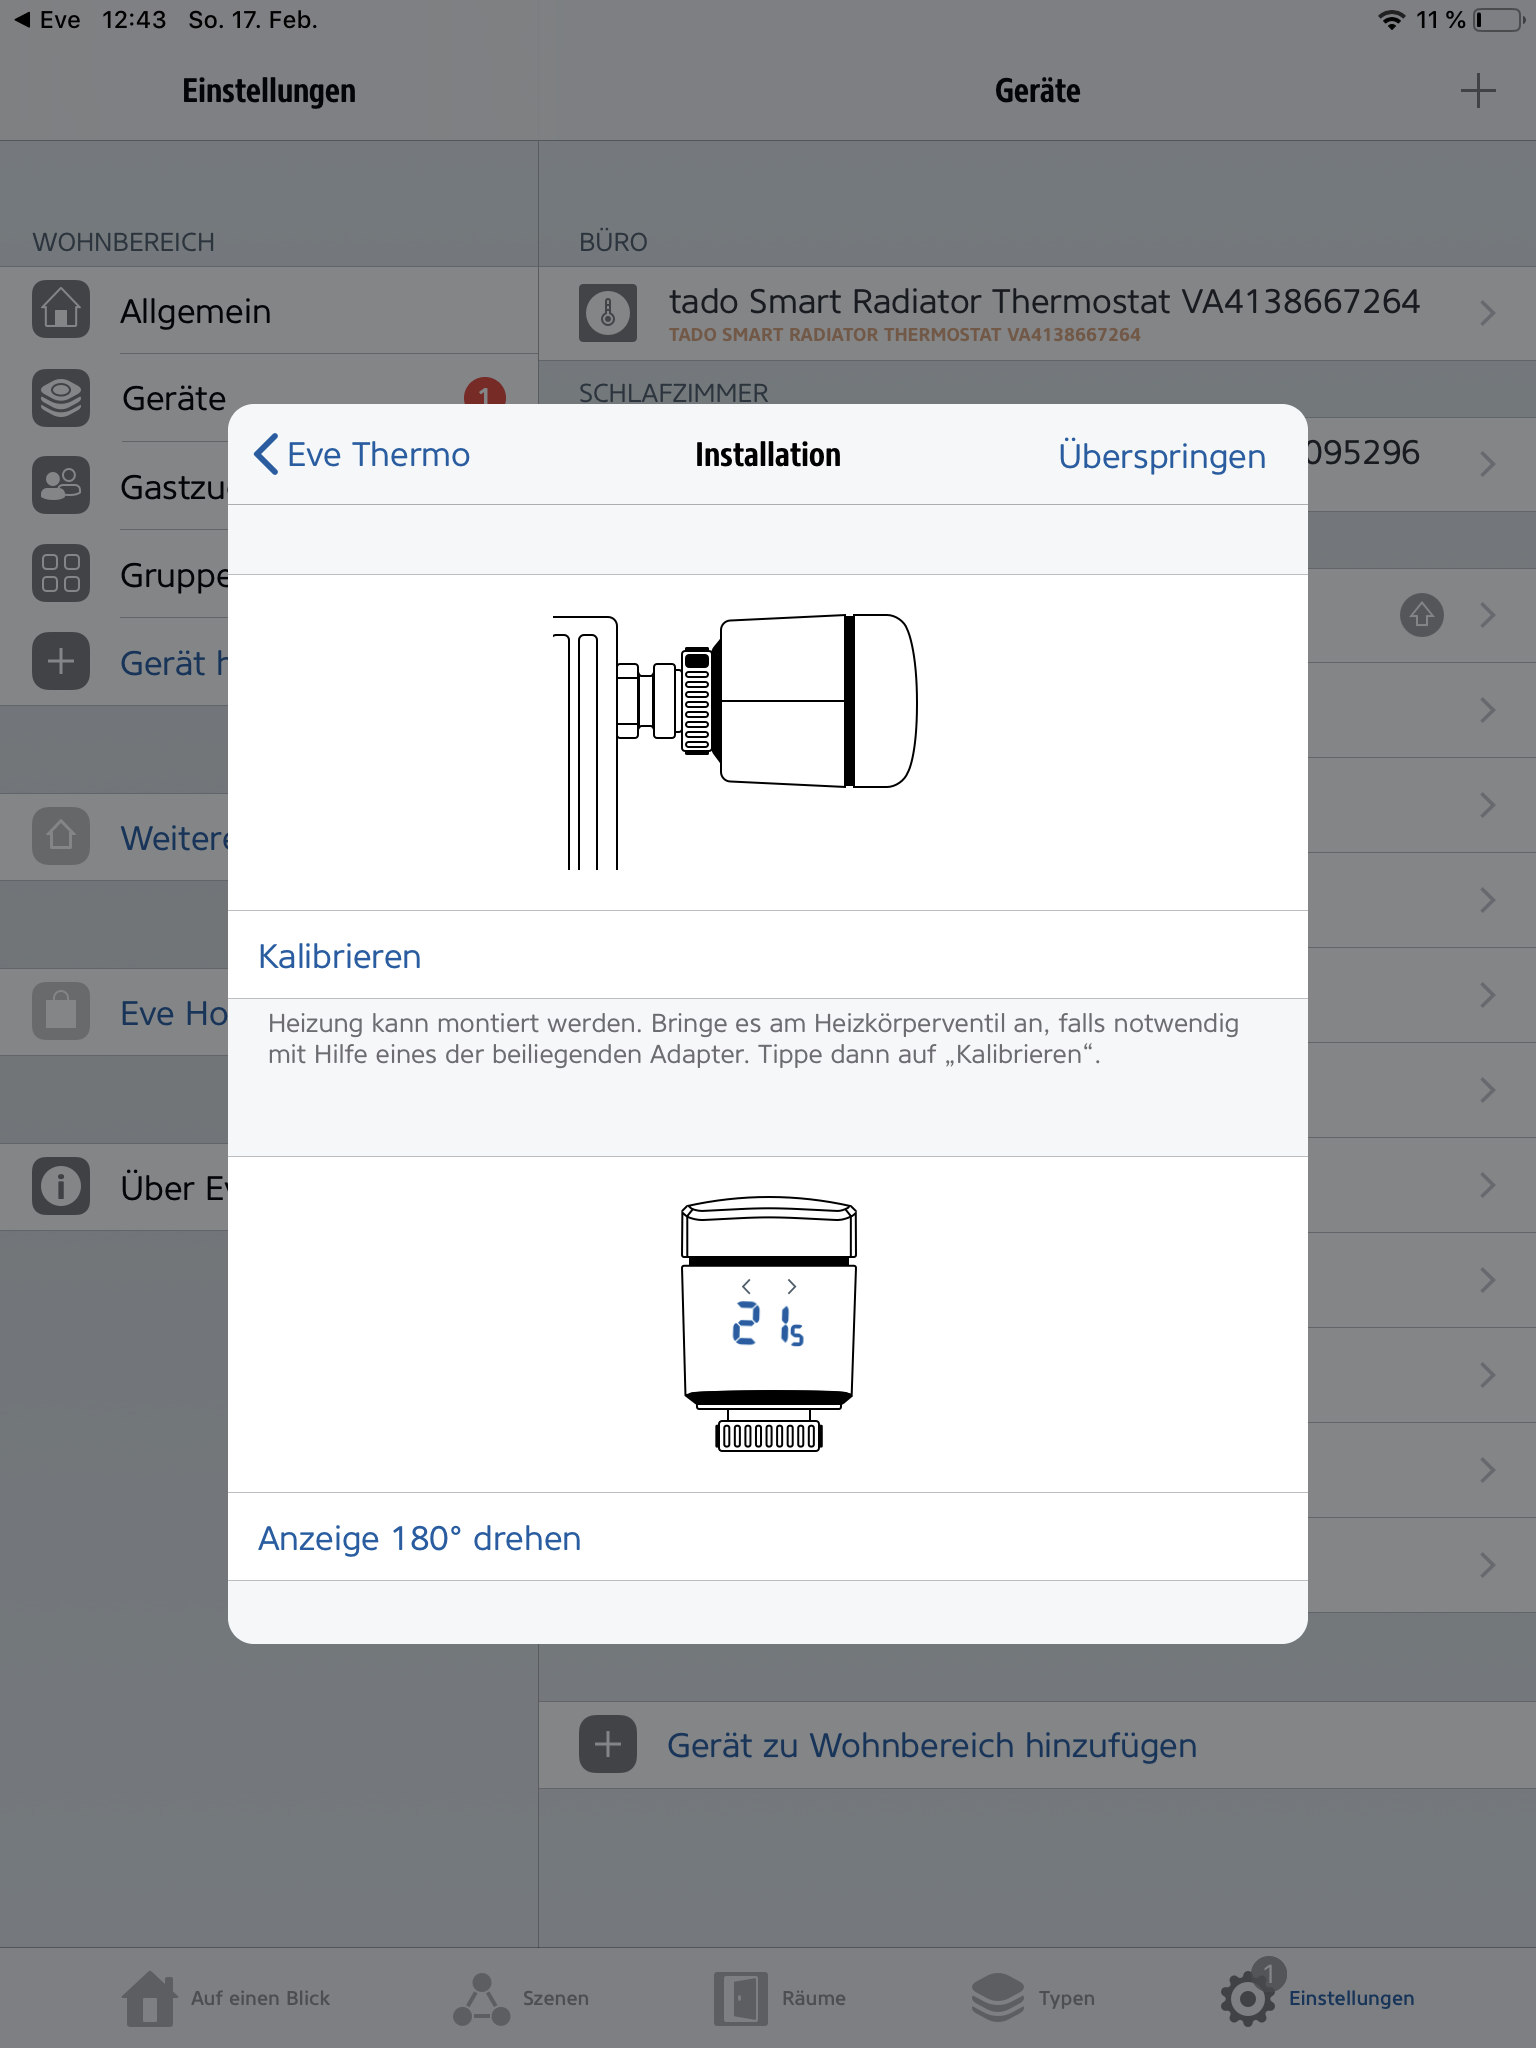The width and height of the screenshot is (1536, 2048).
Task: Open tado Smart Radiator Thermostat chevron
Action: [1488, 313]
